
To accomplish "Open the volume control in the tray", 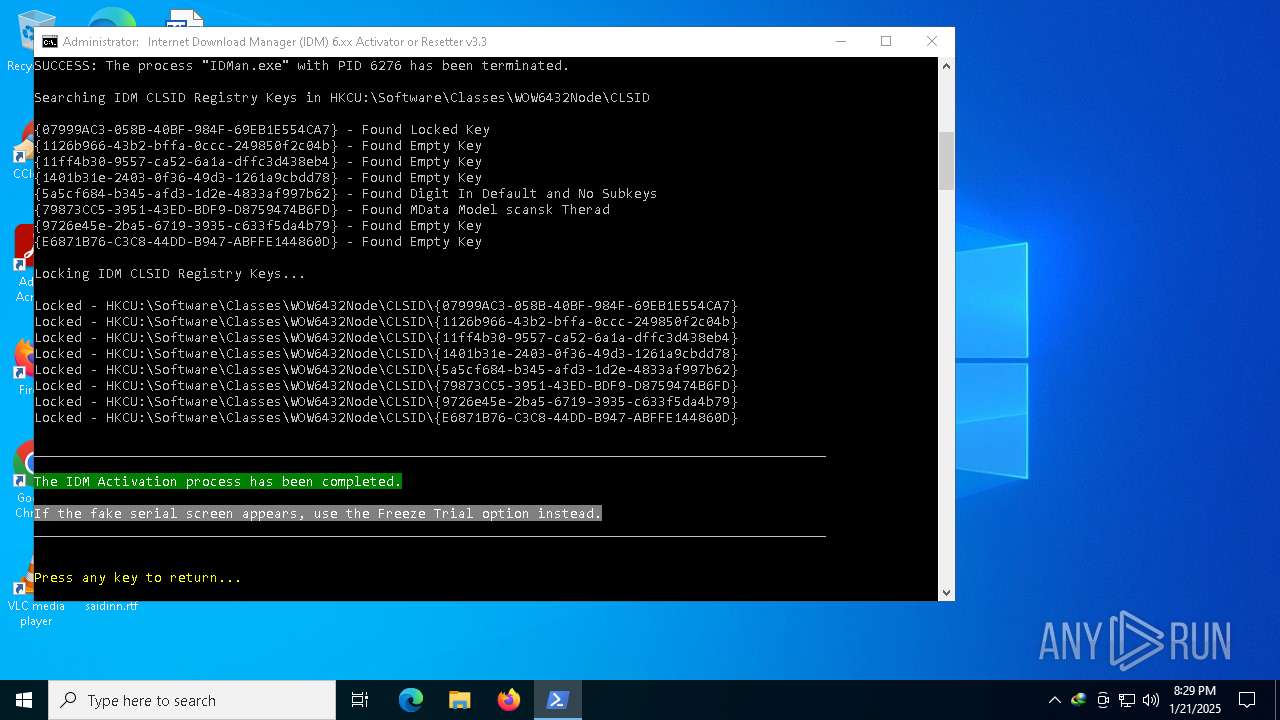I will click(1151, 700).
